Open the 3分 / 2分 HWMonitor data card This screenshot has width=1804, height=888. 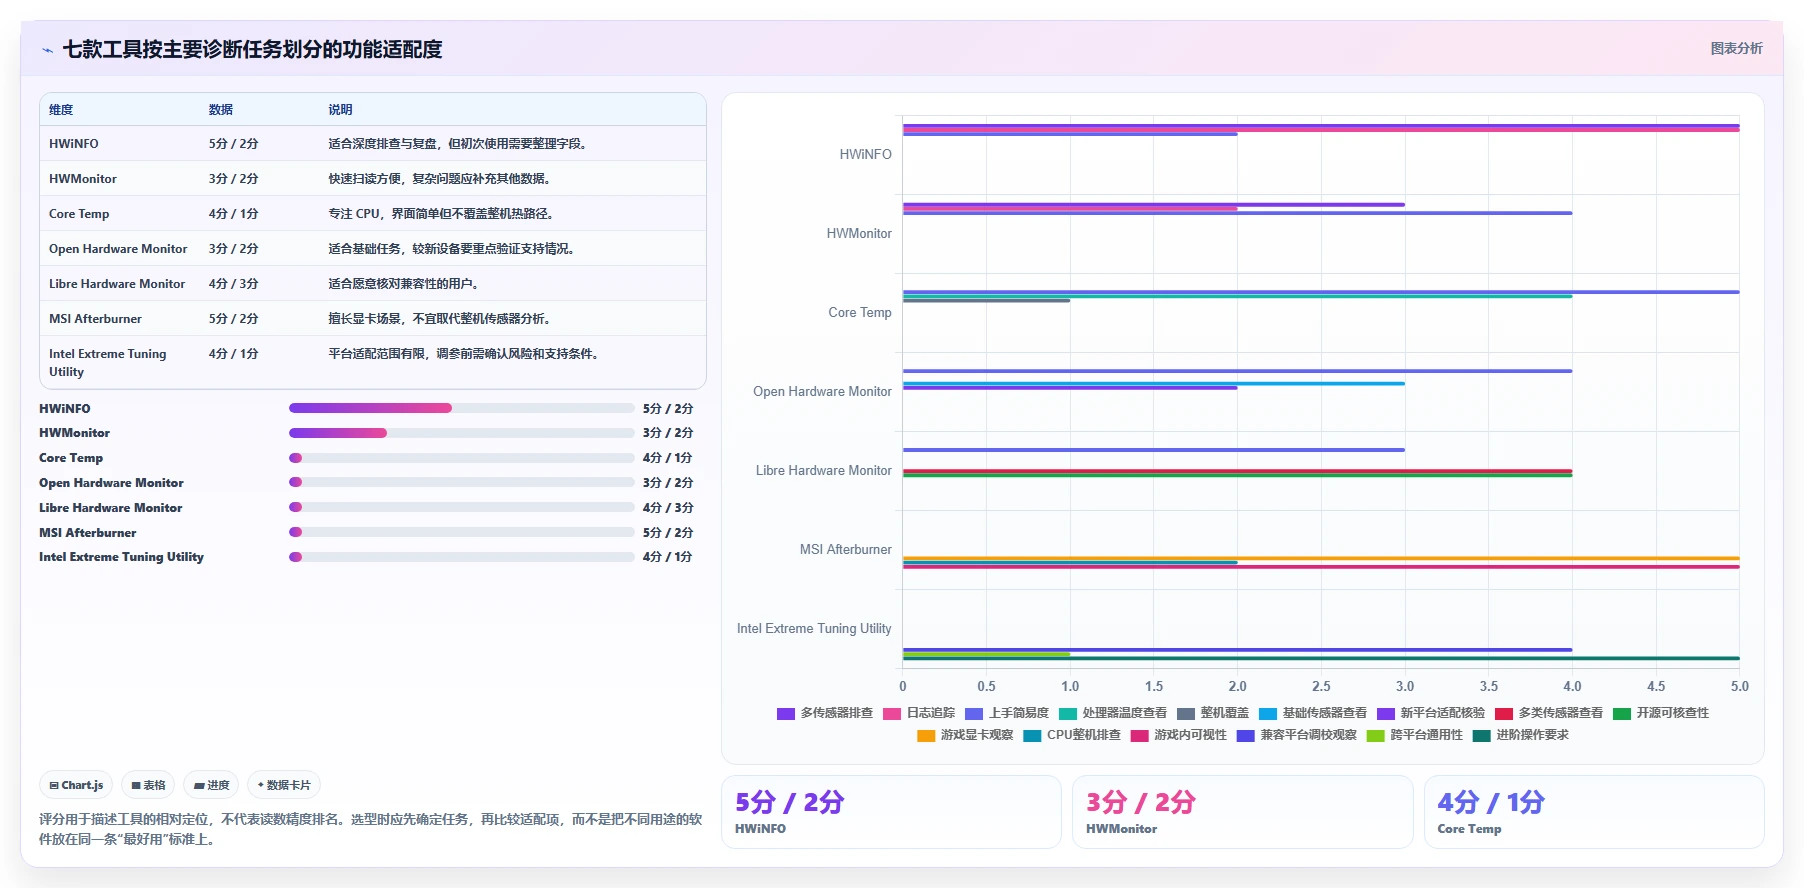1242,812
